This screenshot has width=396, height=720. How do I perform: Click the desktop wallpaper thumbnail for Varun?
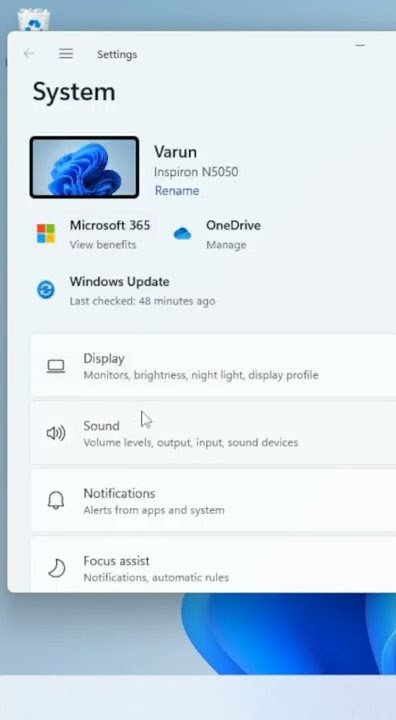85,168
